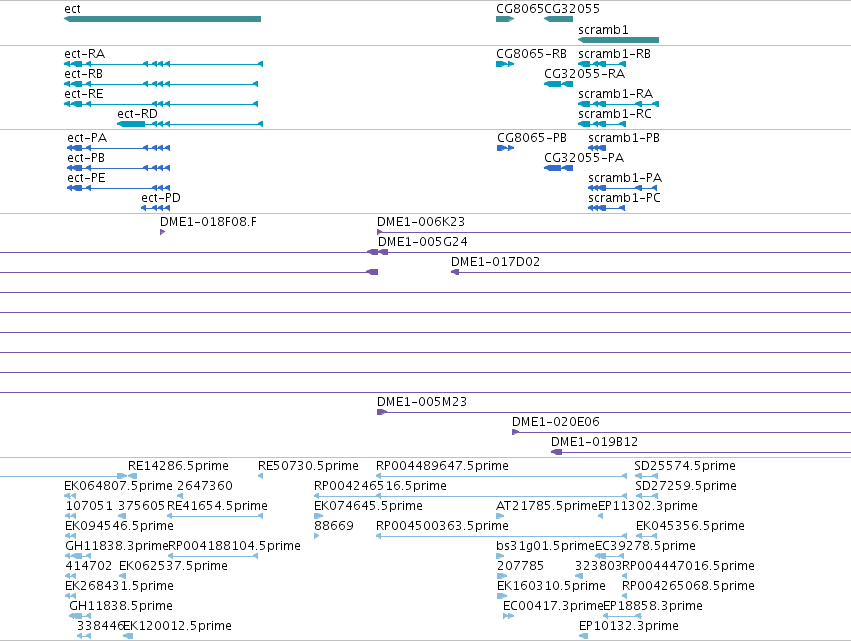The width and height of the screenshot is (851, 641).
Task: Click the ect-RD transcript label
Action: click(137, 114)
